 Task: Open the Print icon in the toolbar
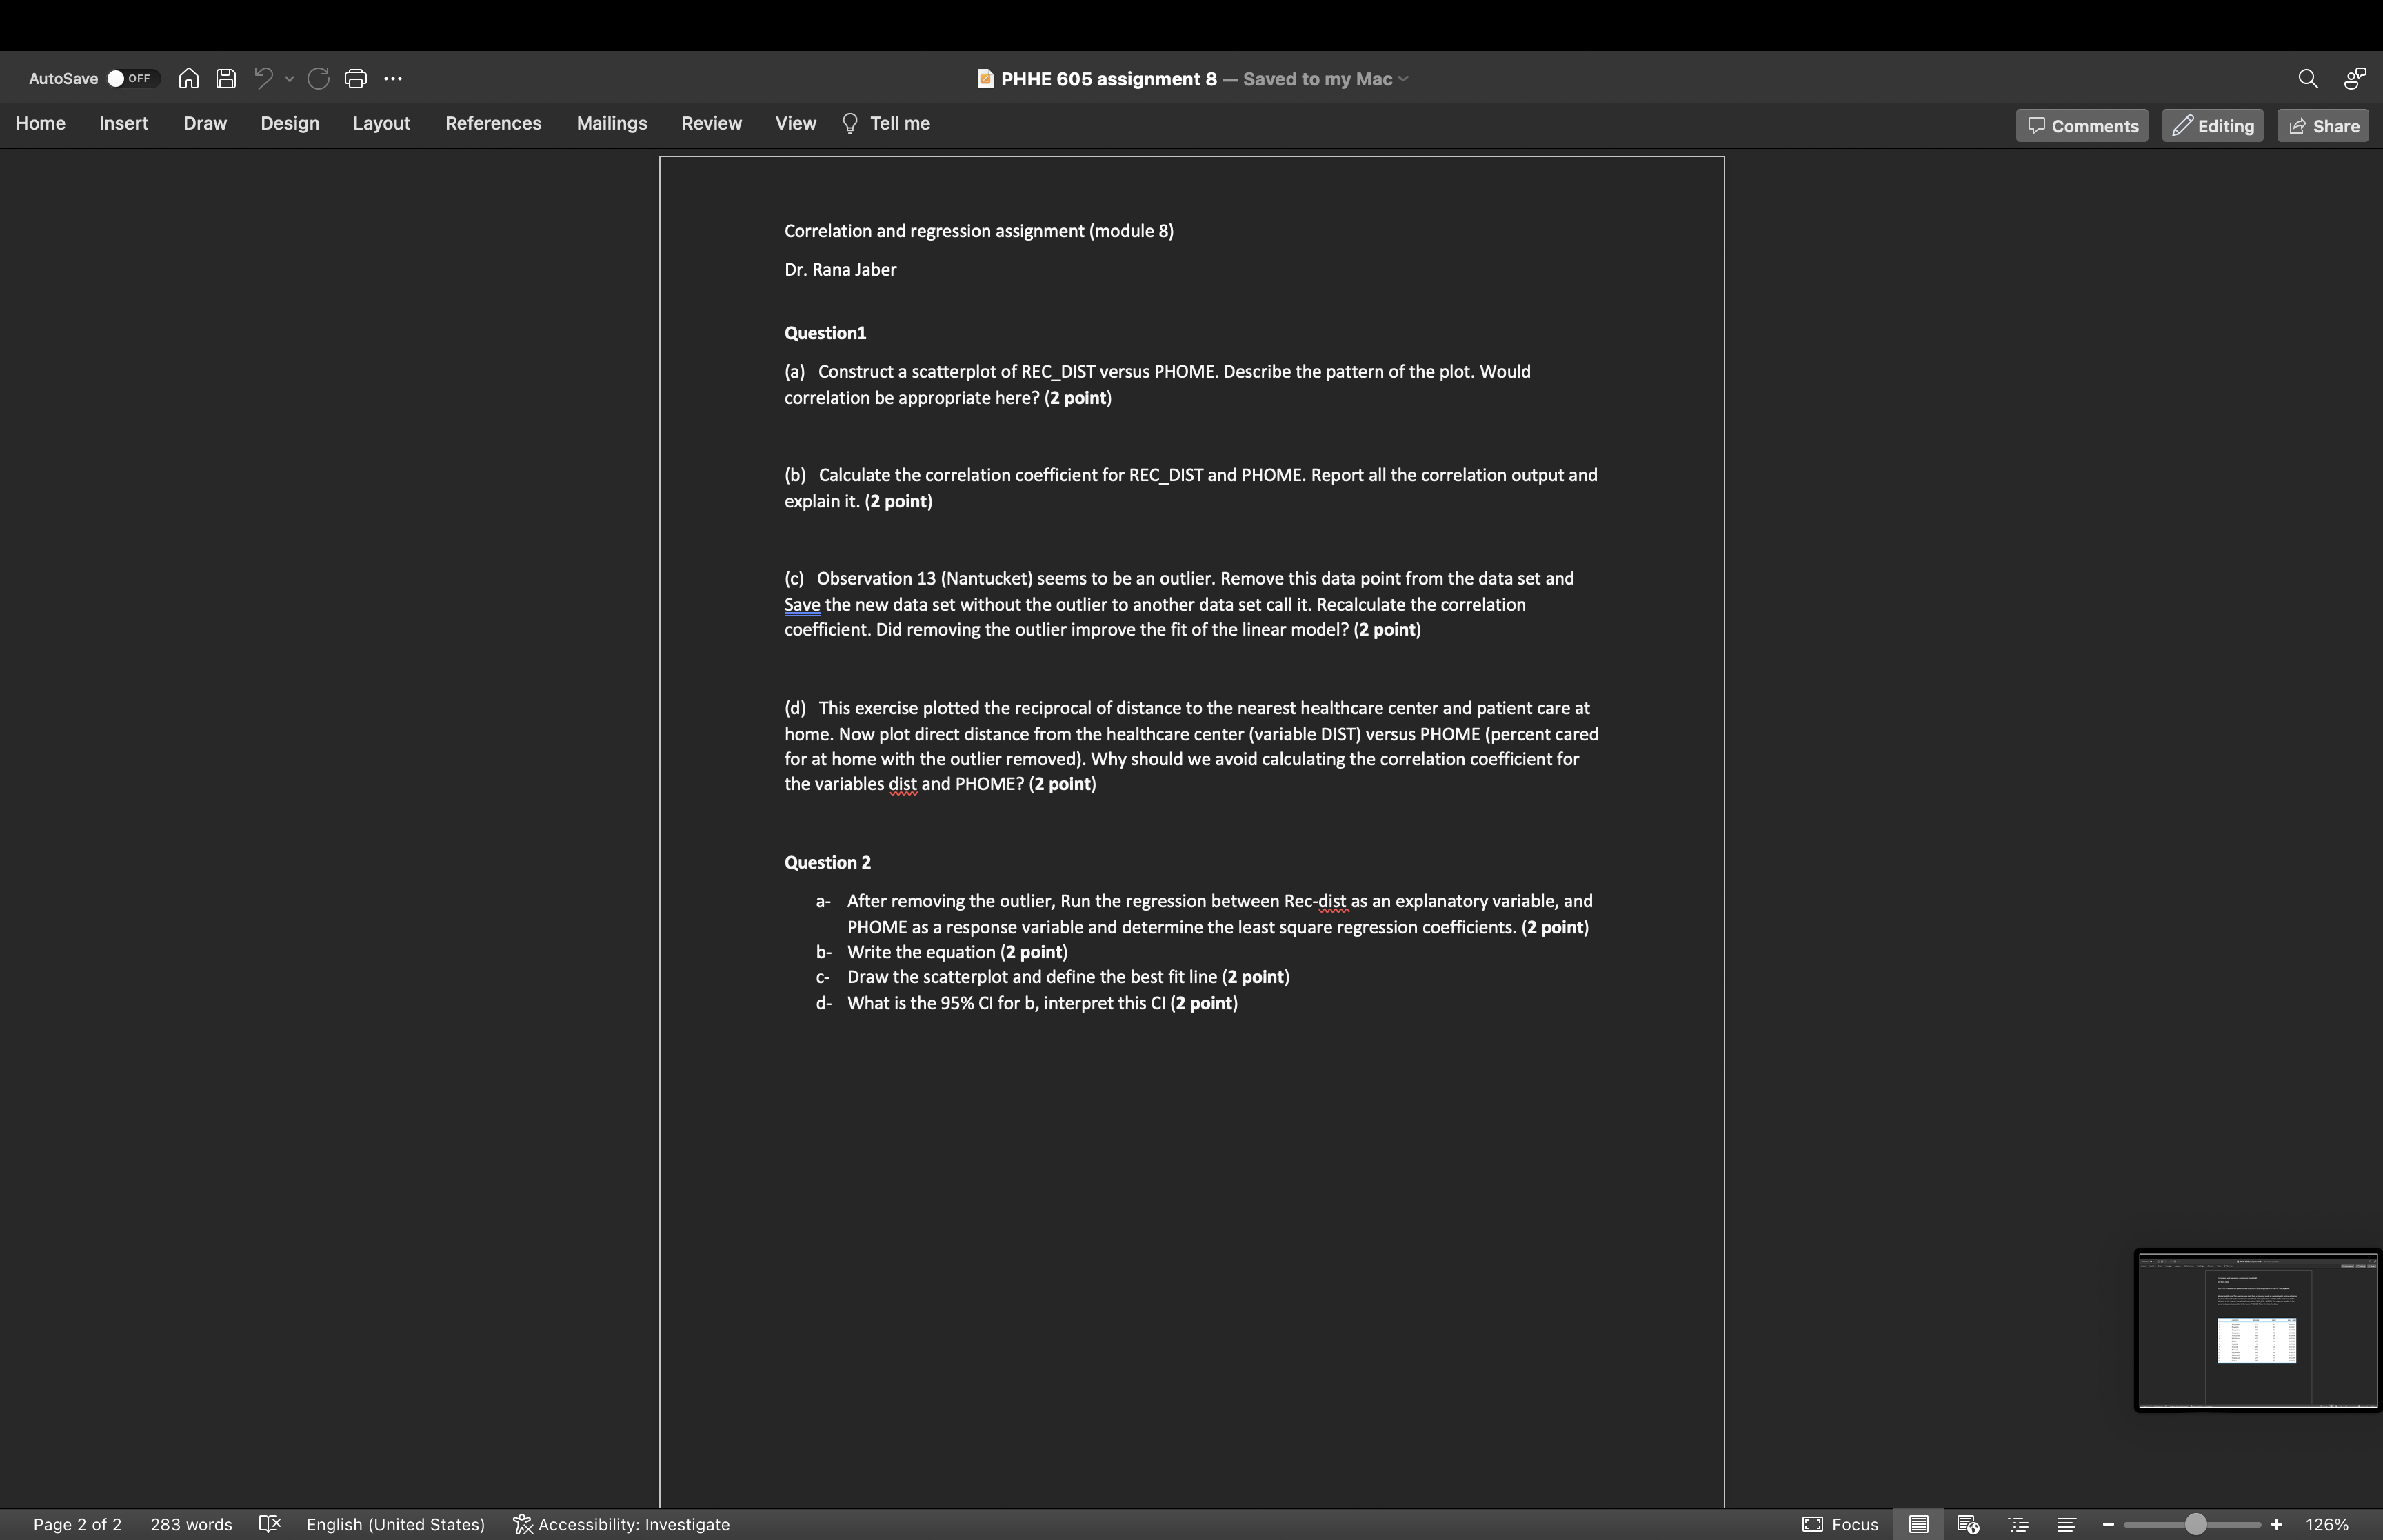pyautogui.click(x=356, y=78)
